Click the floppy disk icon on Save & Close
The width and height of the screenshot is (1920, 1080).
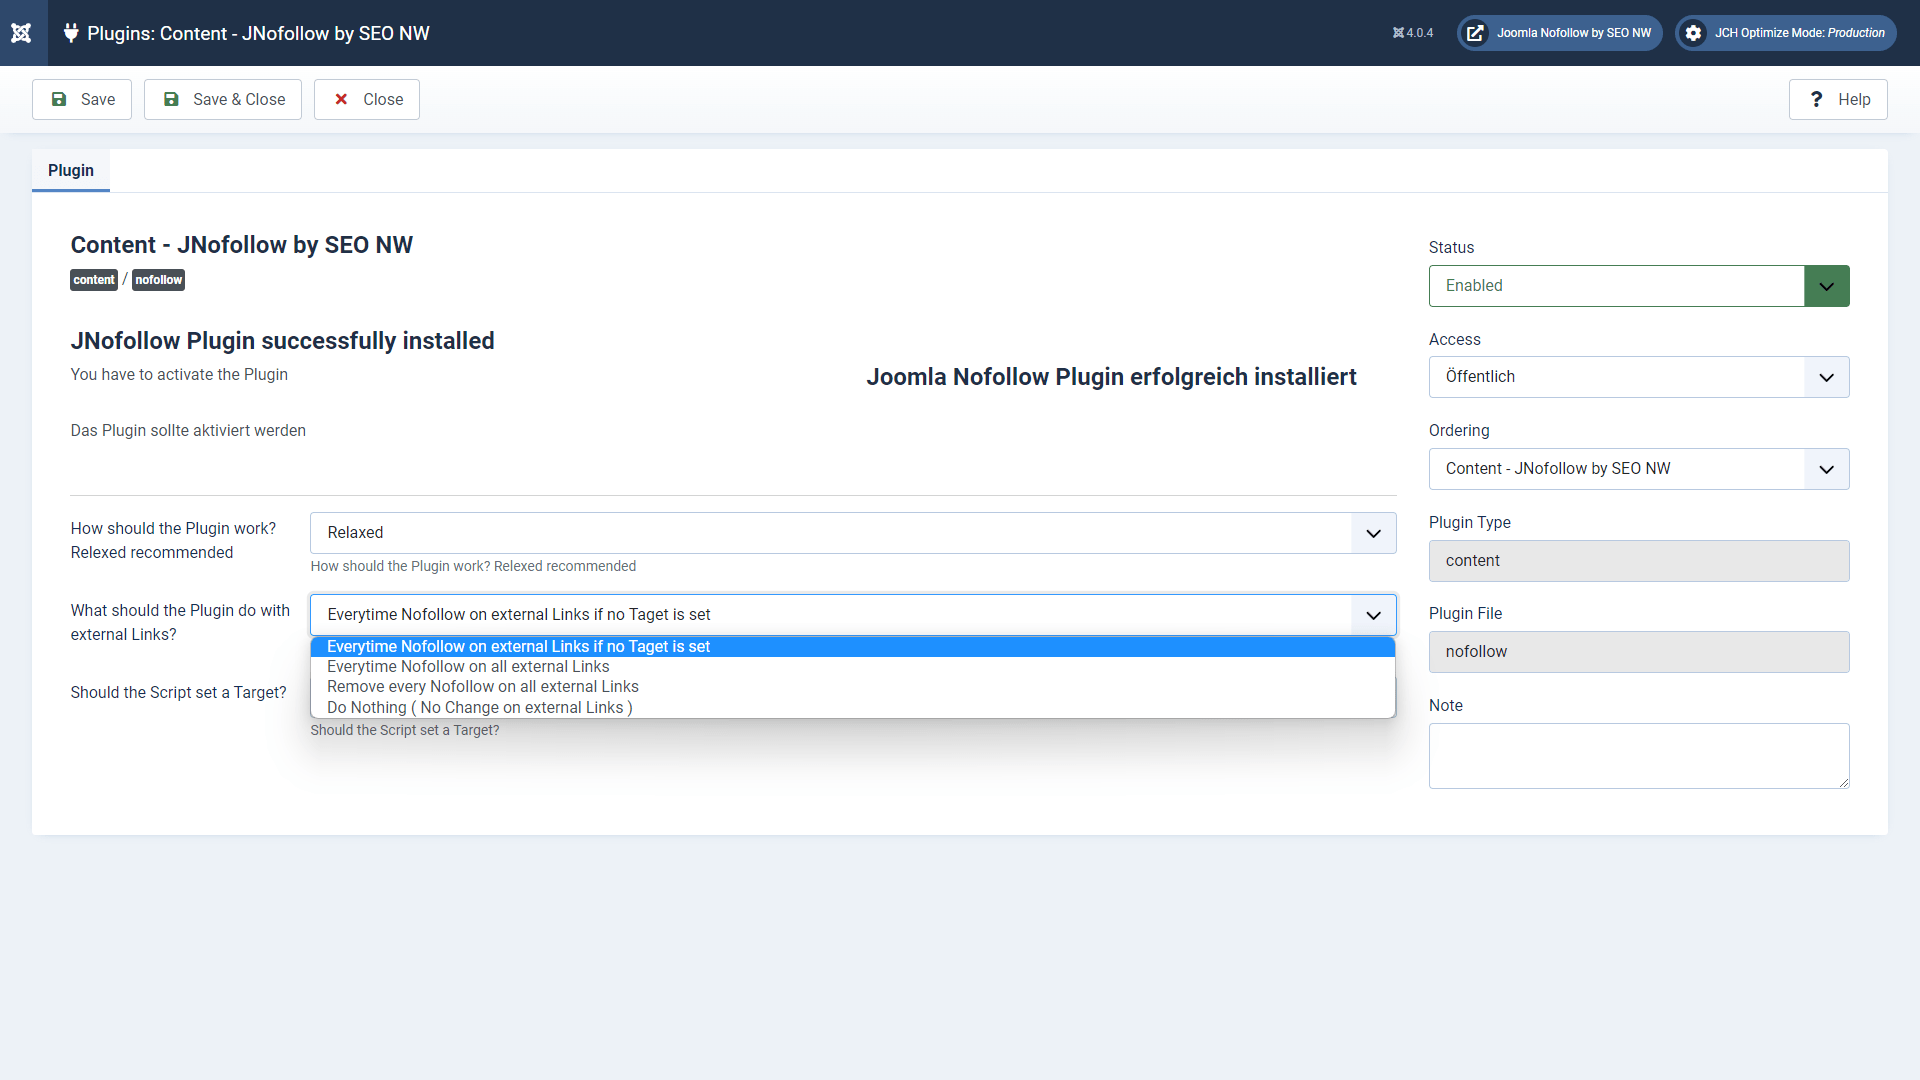coord(171,99)
